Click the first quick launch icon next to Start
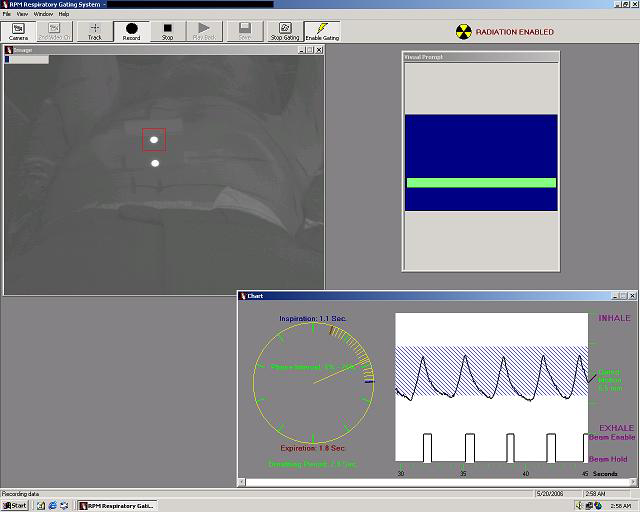This screenshot has width=640, height=512. click(41, 505)
